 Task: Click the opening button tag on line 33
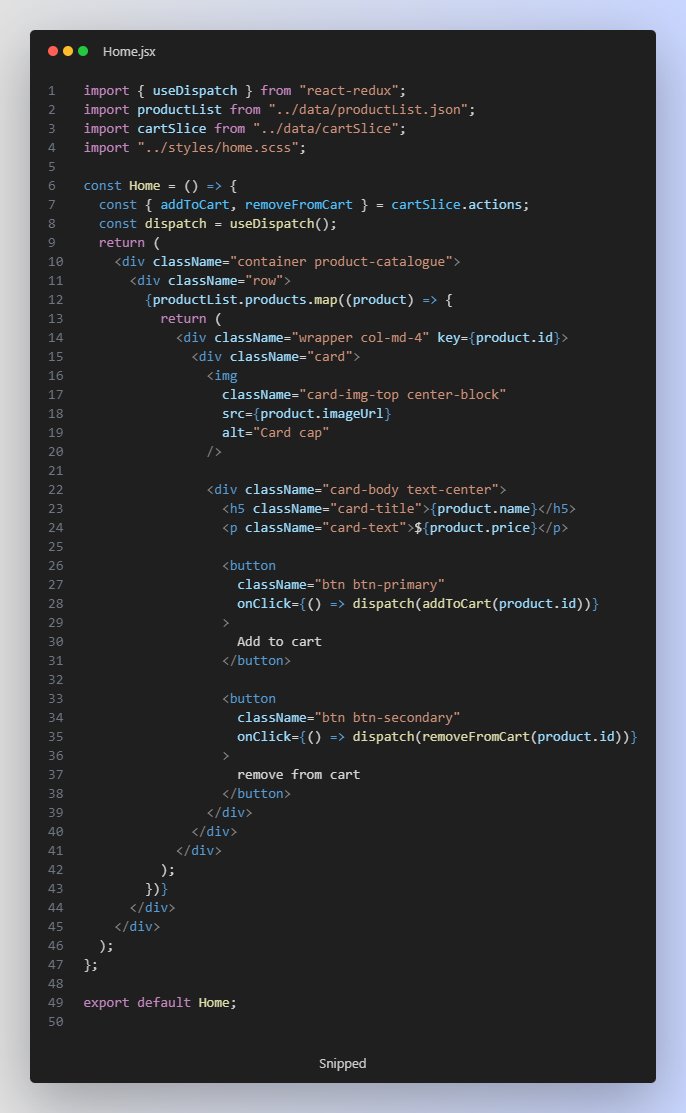click(x=249, y=698)
